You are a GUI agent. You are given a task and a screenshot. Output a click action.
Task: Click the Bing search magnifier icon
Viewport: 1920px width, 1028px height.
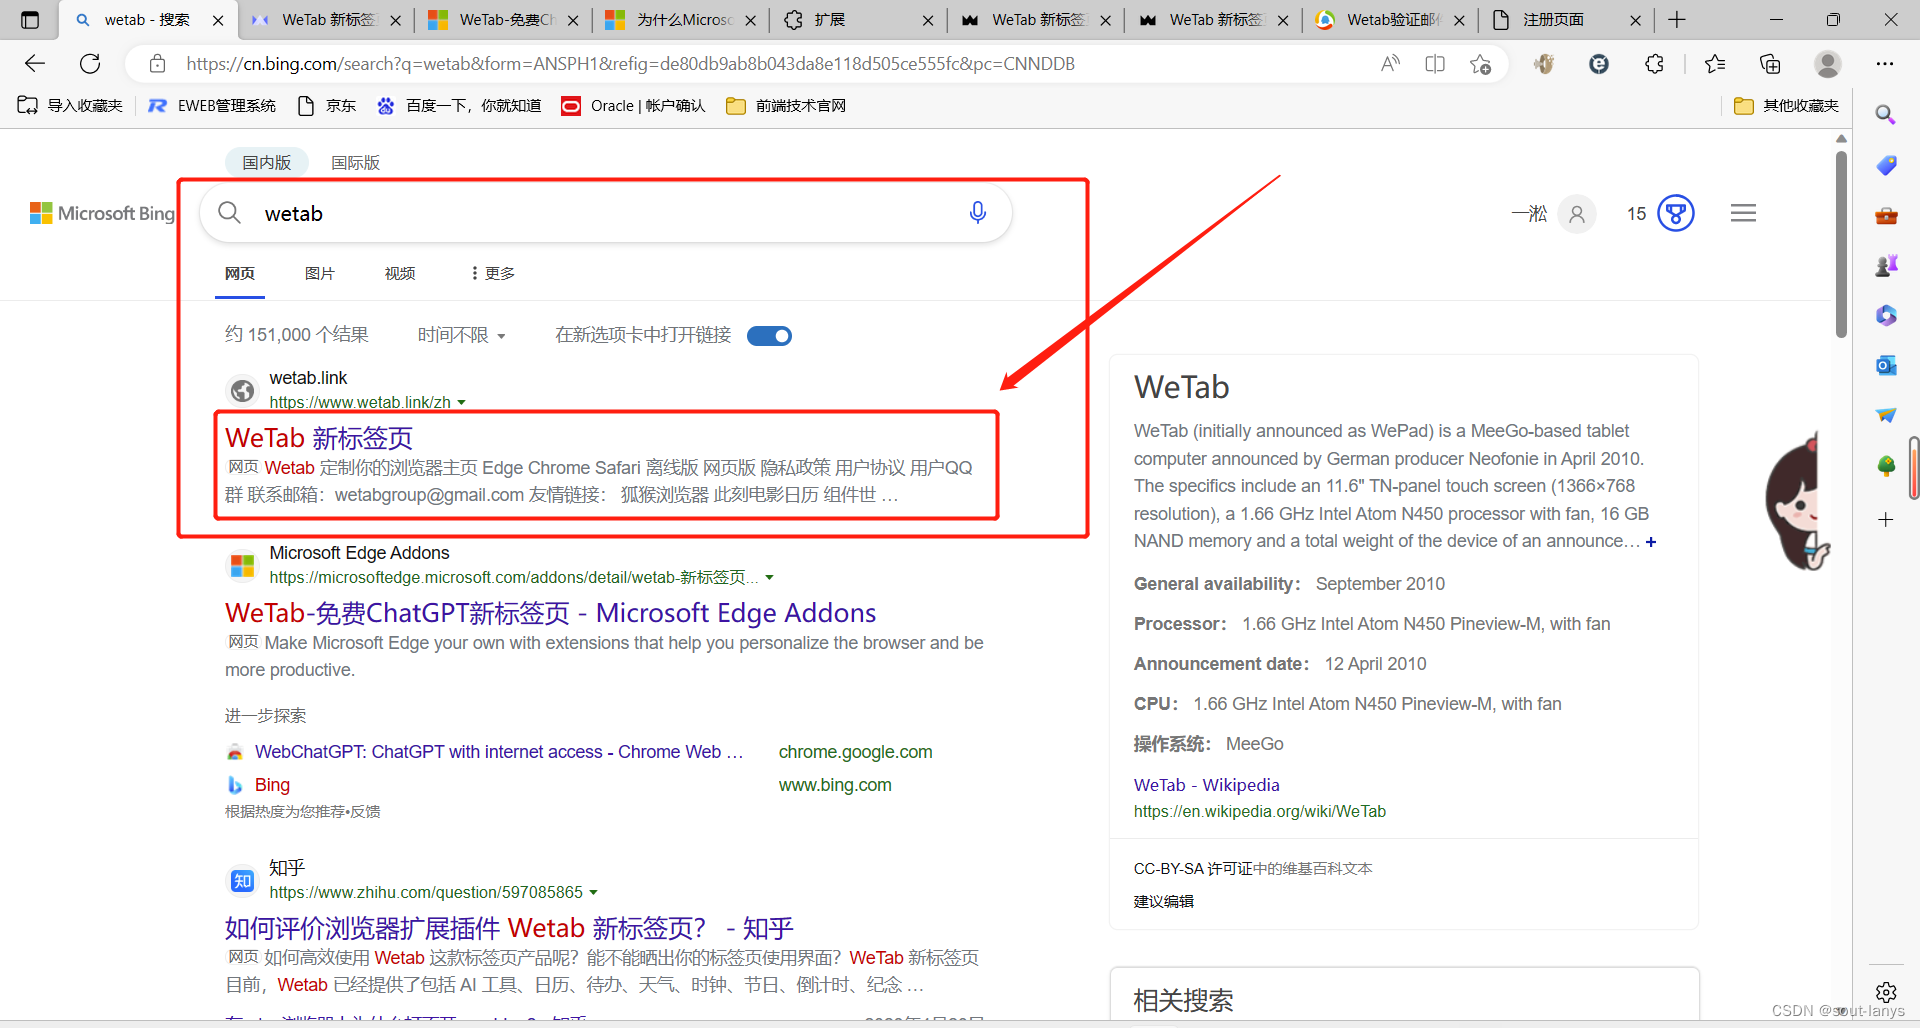(230, 213)
